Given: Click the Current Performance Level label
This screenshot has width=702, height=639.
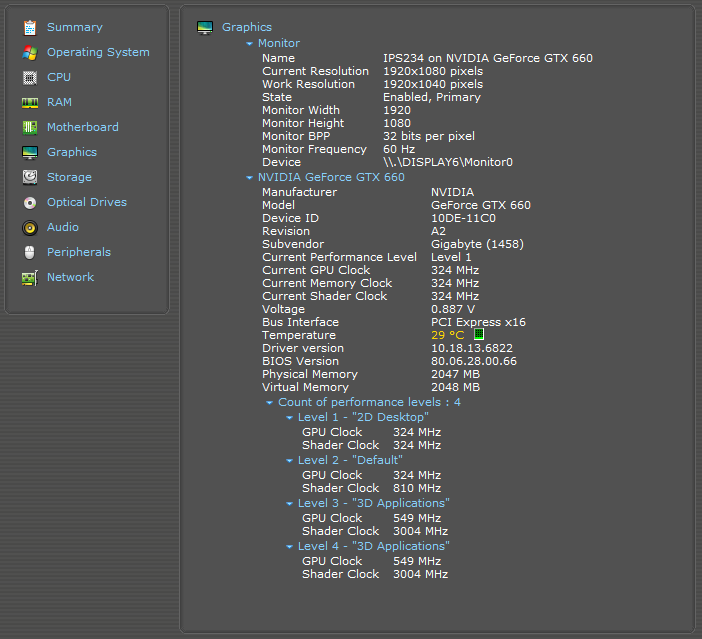Looking at the screenshot, I should tap(339, 257).
